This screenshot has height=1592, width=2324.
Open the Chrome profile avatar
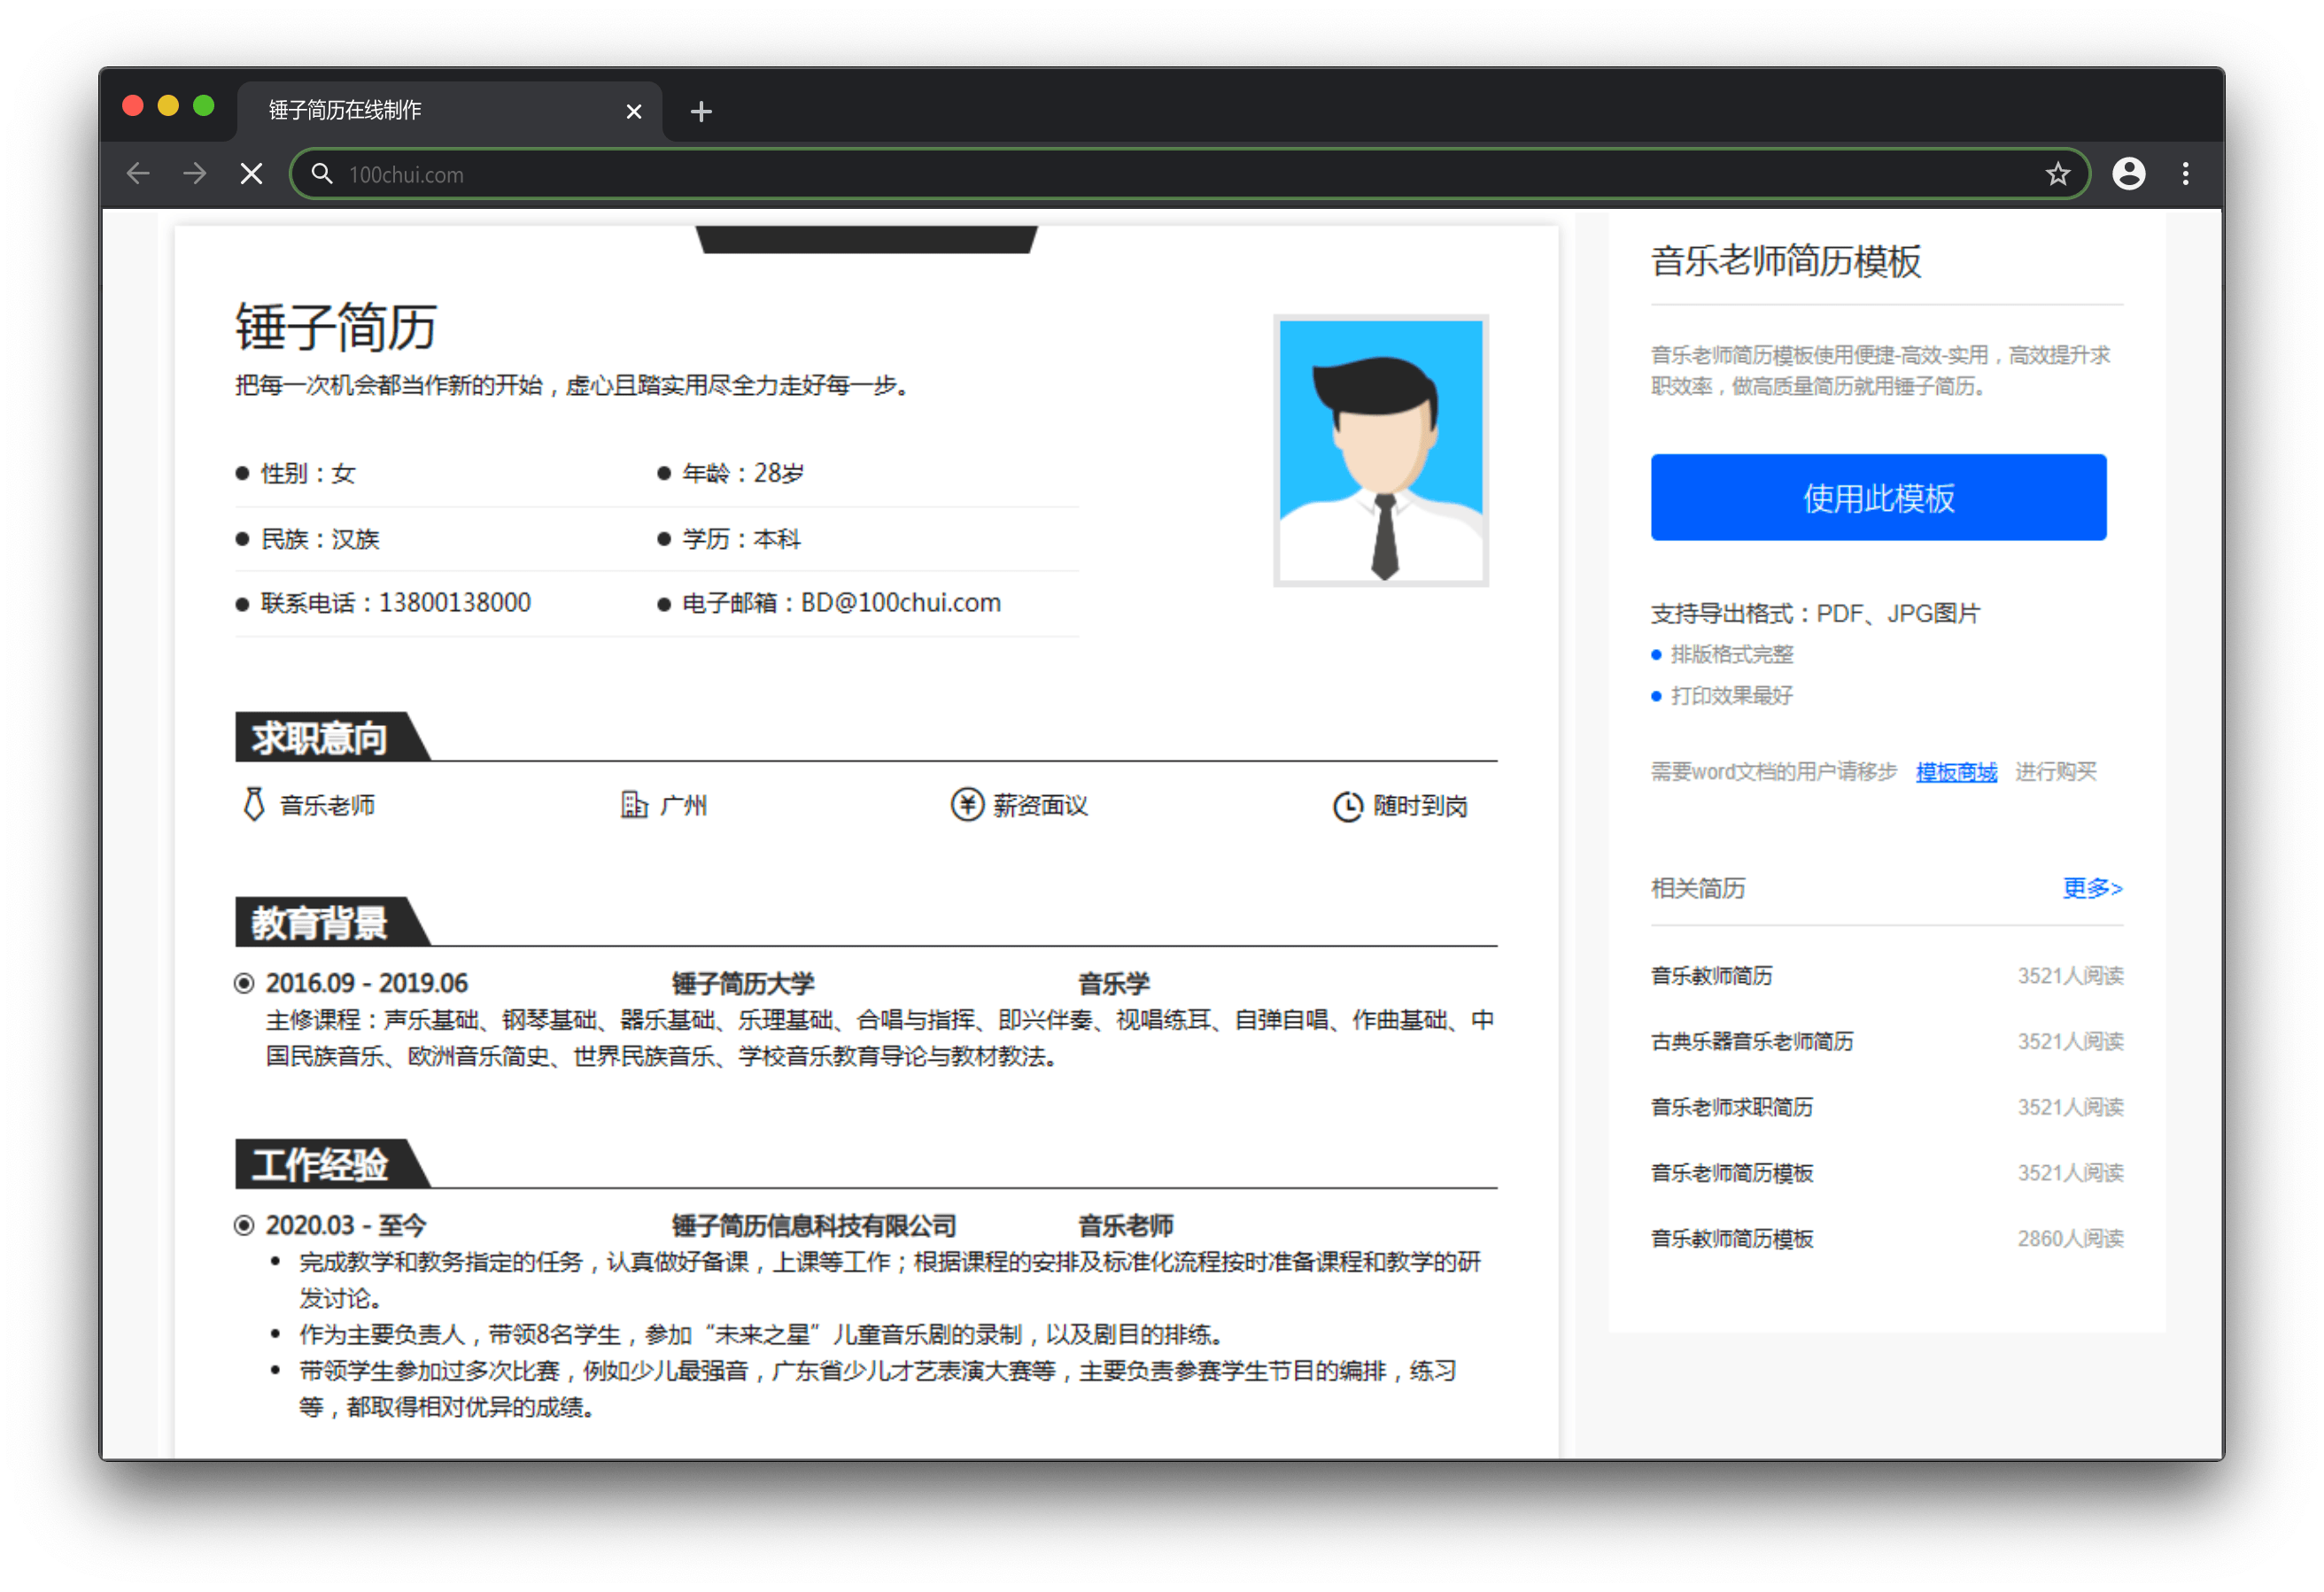point(2128,174)
